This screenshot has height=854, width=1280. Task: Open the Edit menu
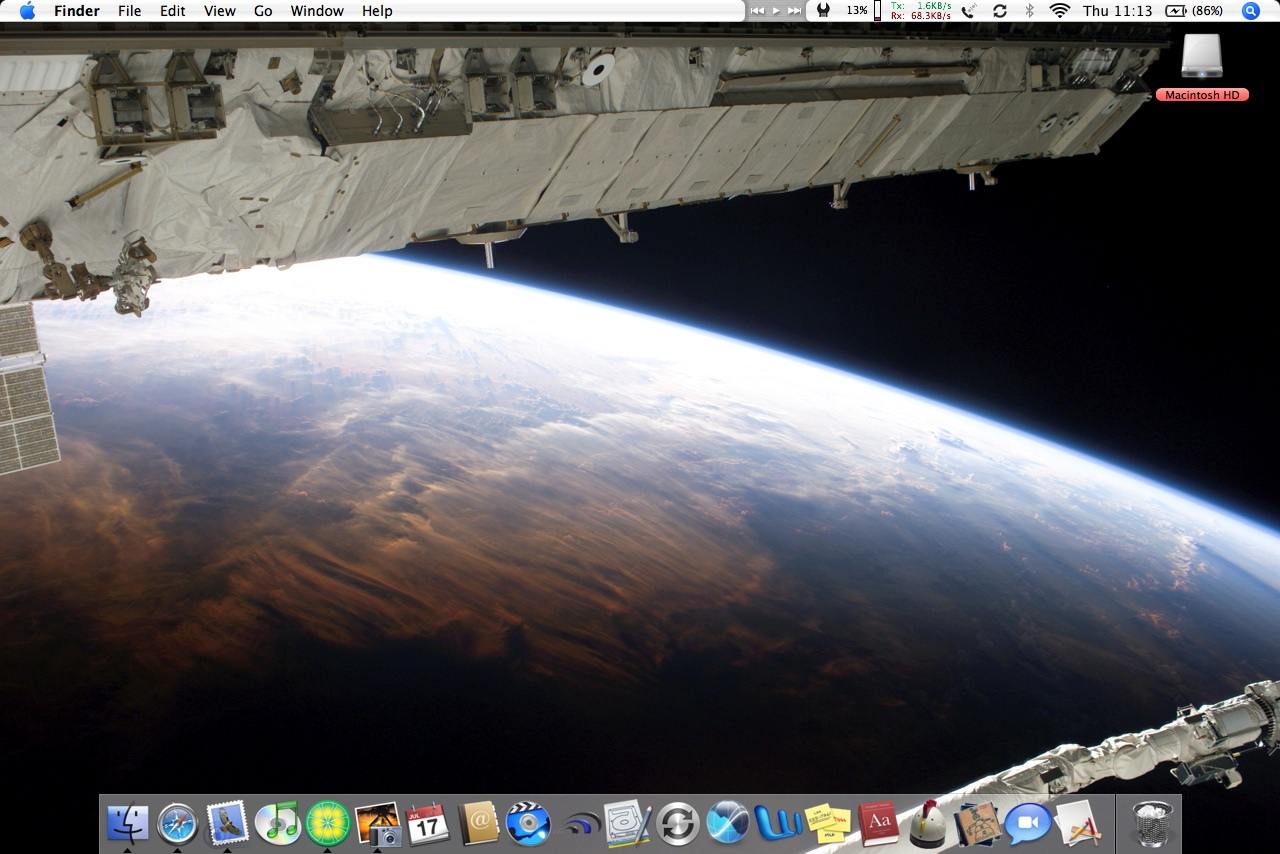[x=173, y=11]
